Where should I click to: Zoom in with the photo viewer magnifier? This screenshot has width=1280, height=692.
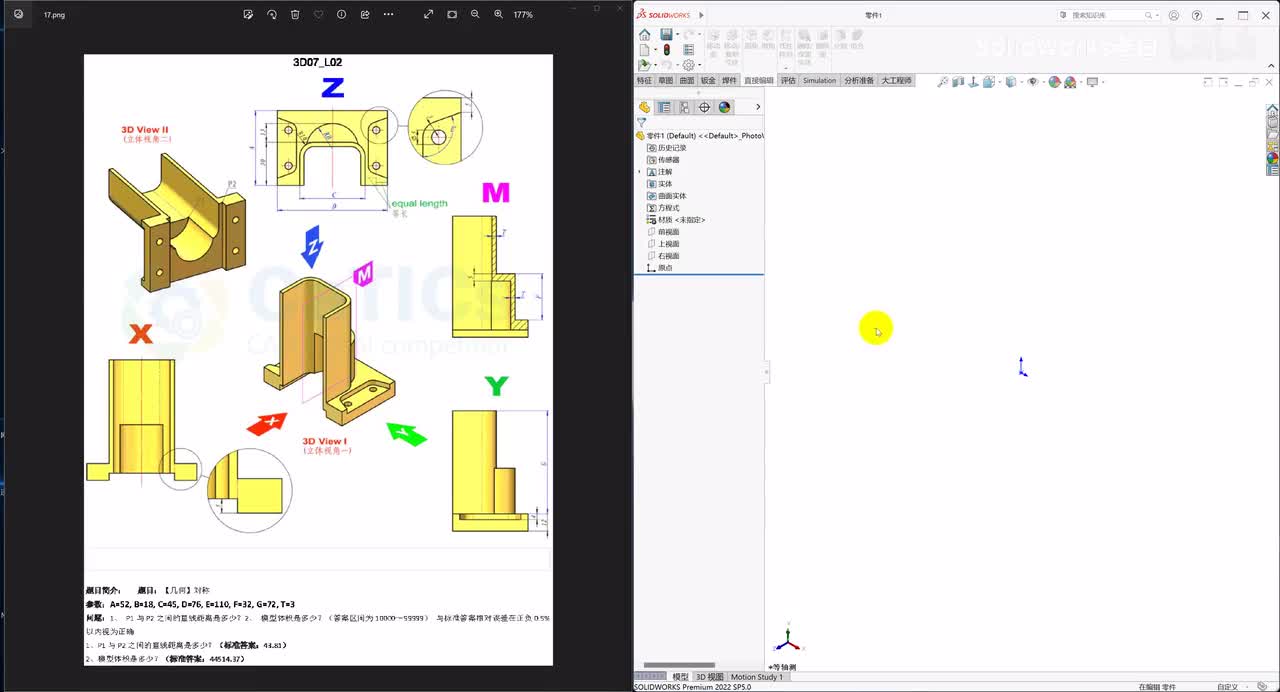(x=498, y=15)
